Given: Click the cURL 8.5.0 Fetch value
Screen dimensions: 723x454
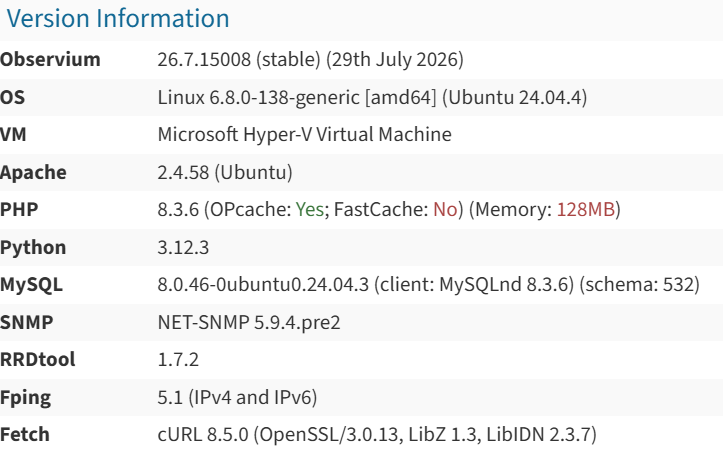Looking at the screenshot, I should tap(377, 435).
